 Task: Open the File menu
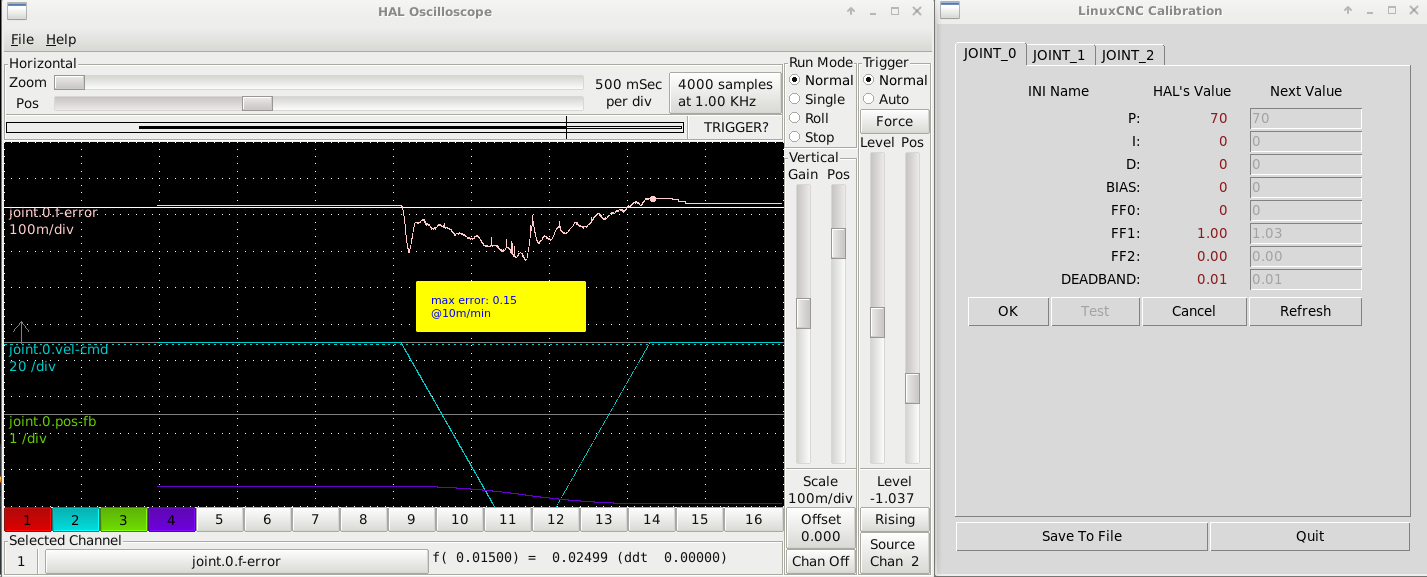(22, 39)
